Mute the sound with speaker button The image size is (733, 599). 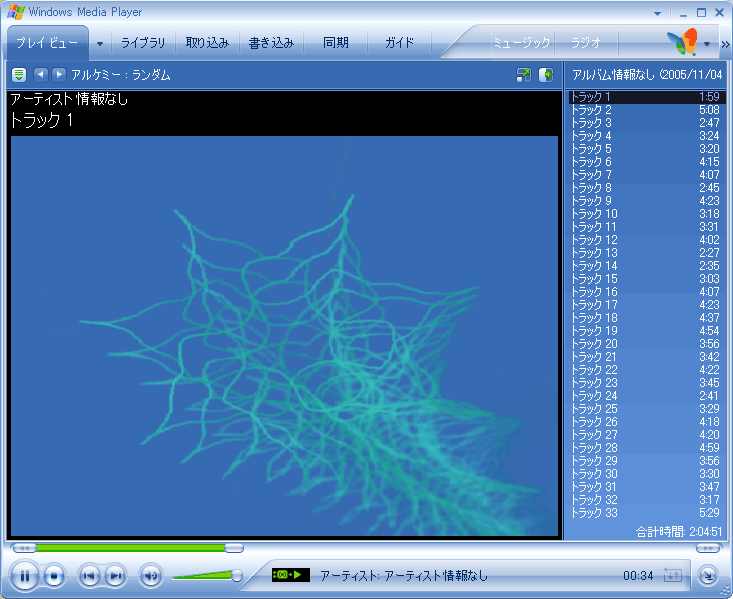coord(151,576)
